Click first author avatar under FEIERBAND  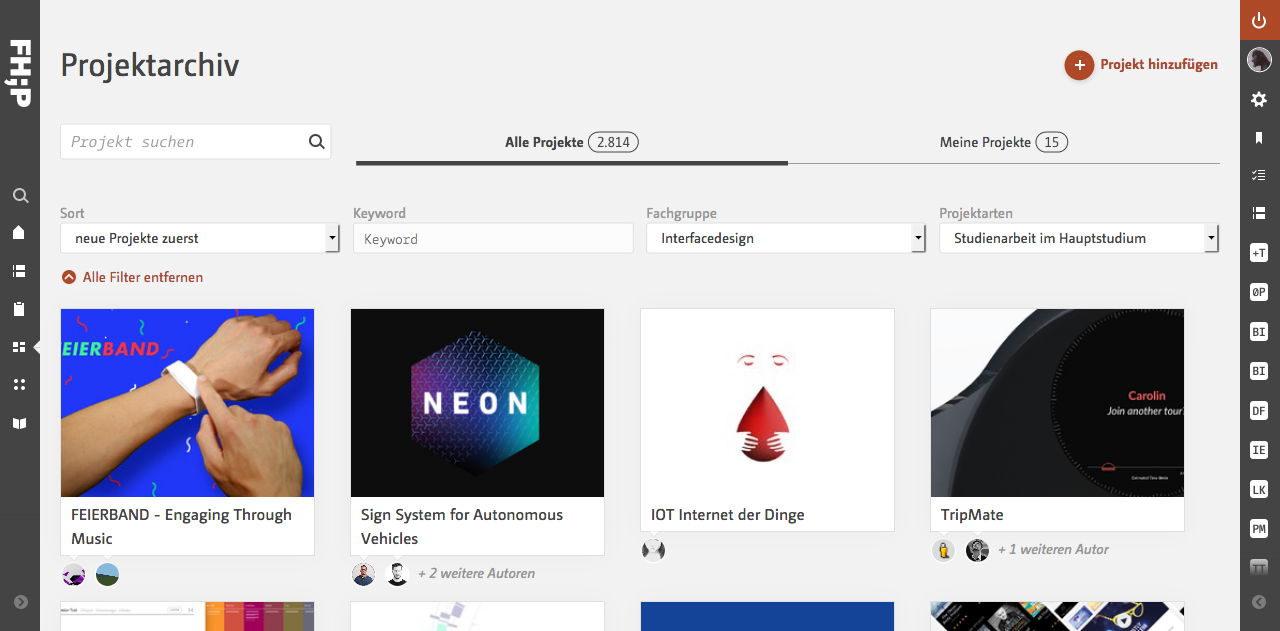(74, 575)
